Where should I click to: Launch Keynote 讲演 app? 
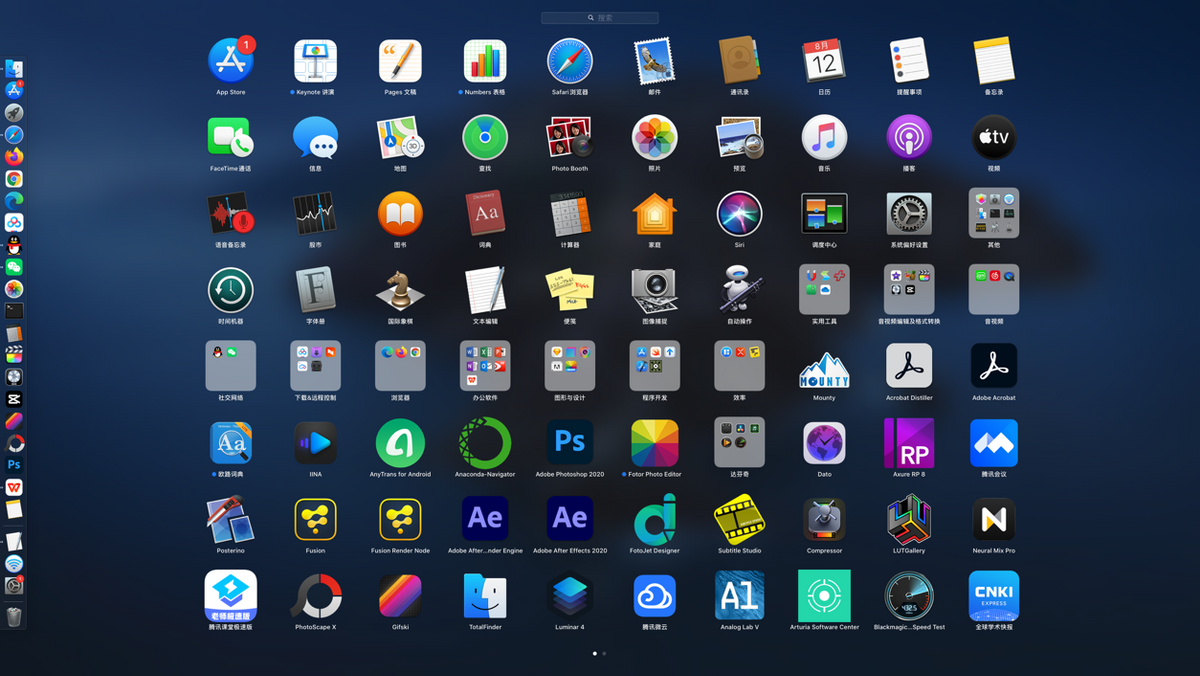click(315, 60)
